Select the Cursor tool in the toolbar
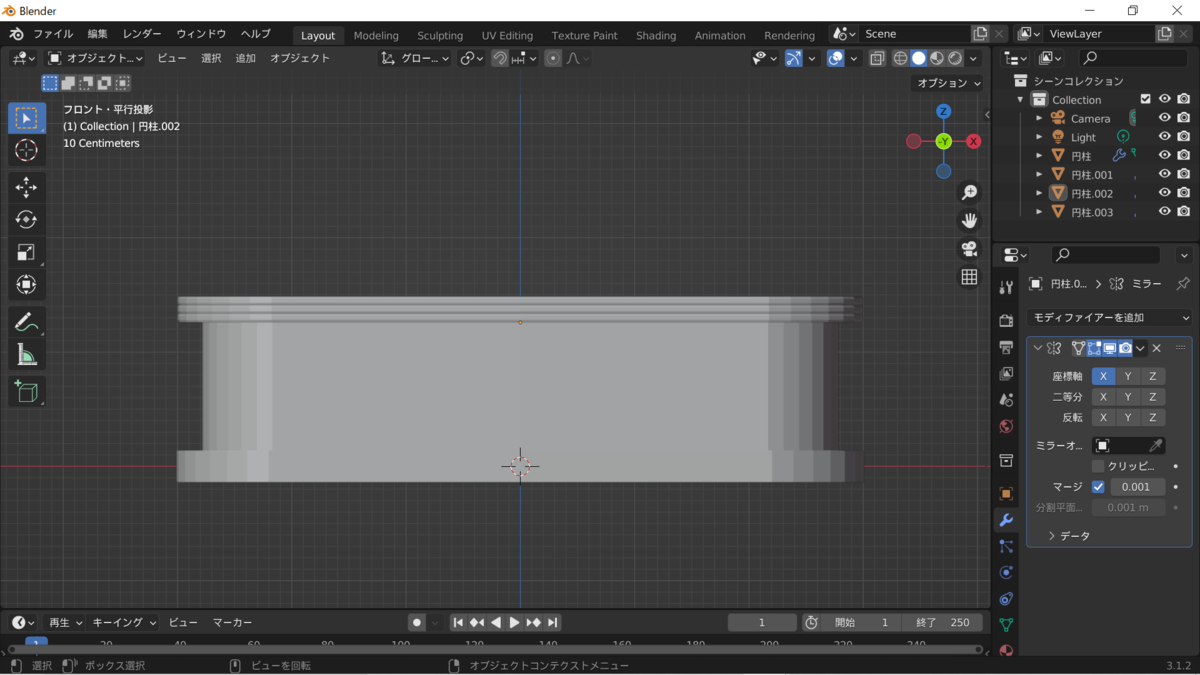Screen dimensions: 1200x675 point(27,151)
